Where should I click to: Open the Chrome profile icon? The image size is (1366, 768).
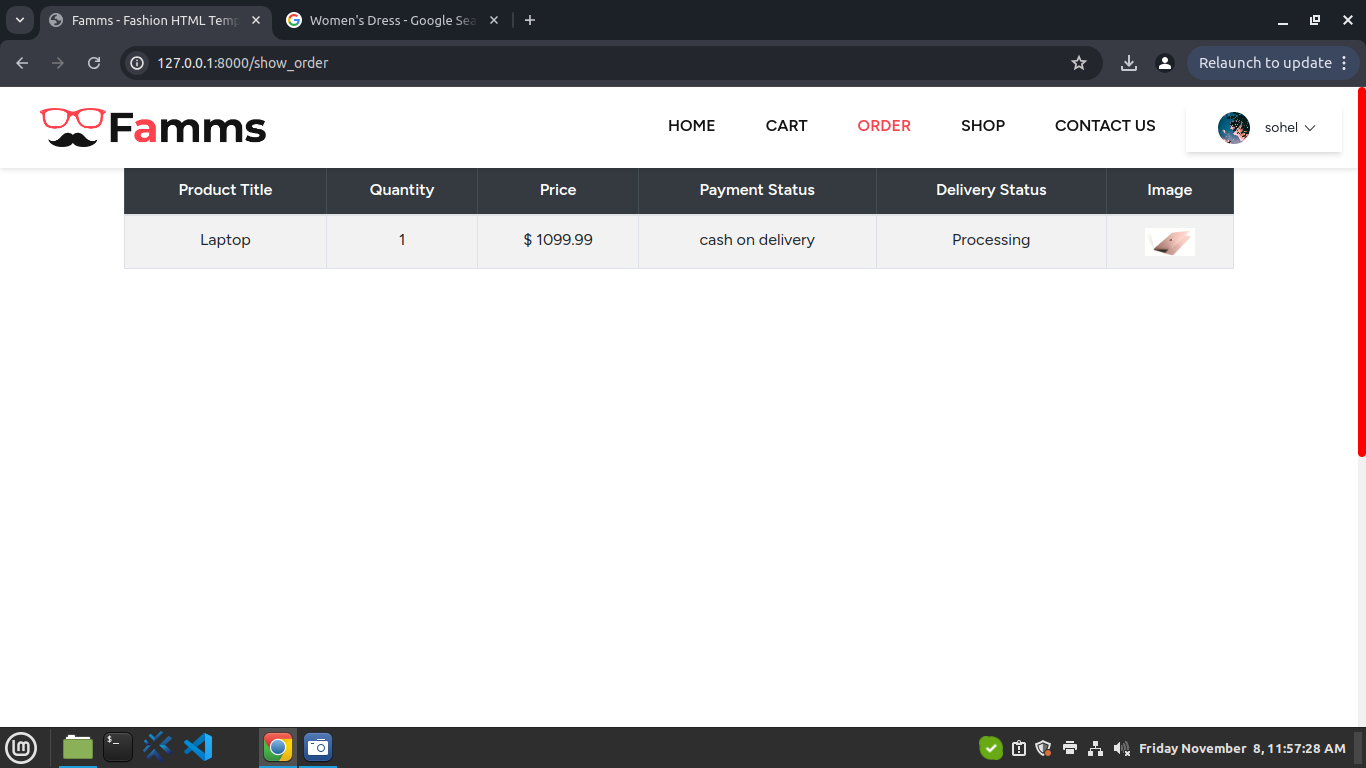pyautogui.click(x=1165, y=63)
